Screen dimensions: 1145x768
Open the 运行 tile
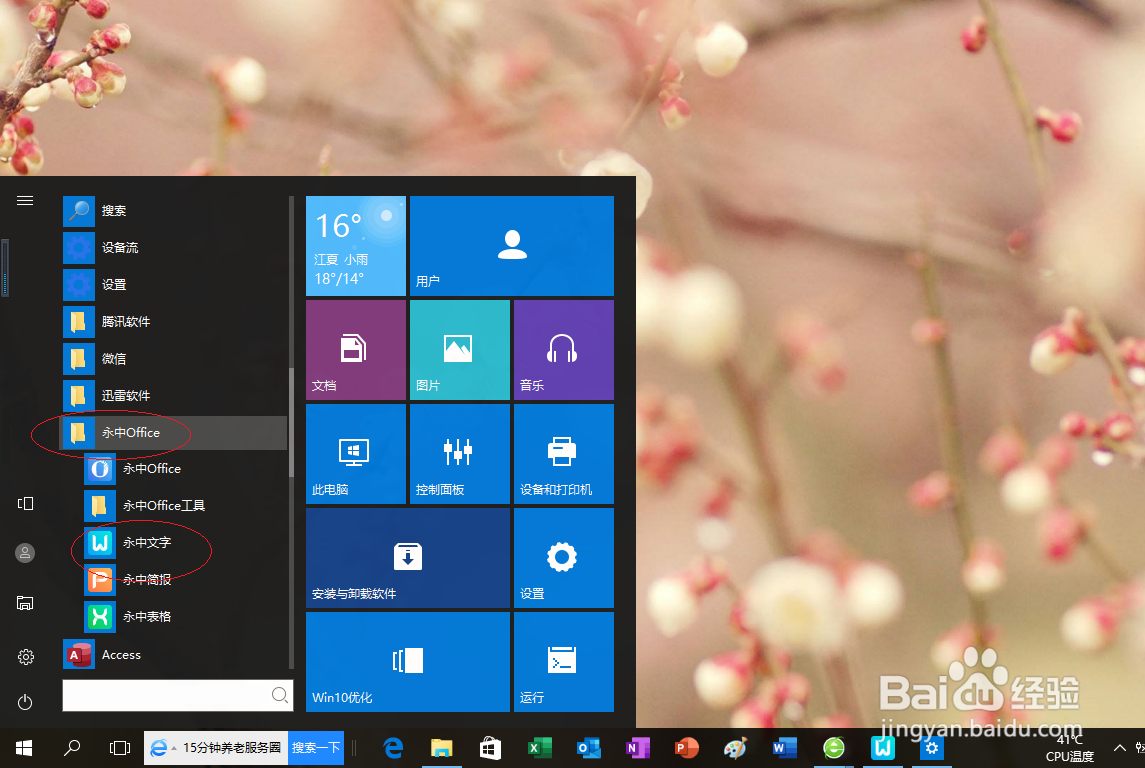pyautogui.click(x=564, y=661)
